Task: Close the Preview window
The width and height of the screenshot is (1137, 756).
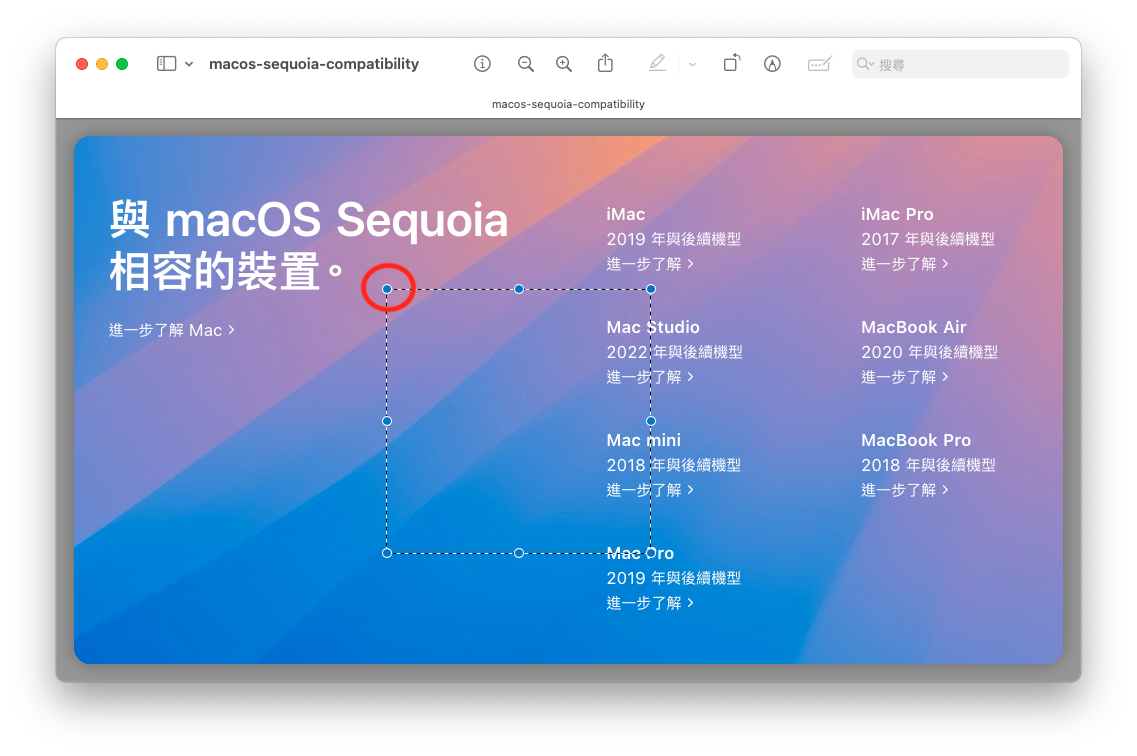Action: pyautogui.click(x=82, y=64)
